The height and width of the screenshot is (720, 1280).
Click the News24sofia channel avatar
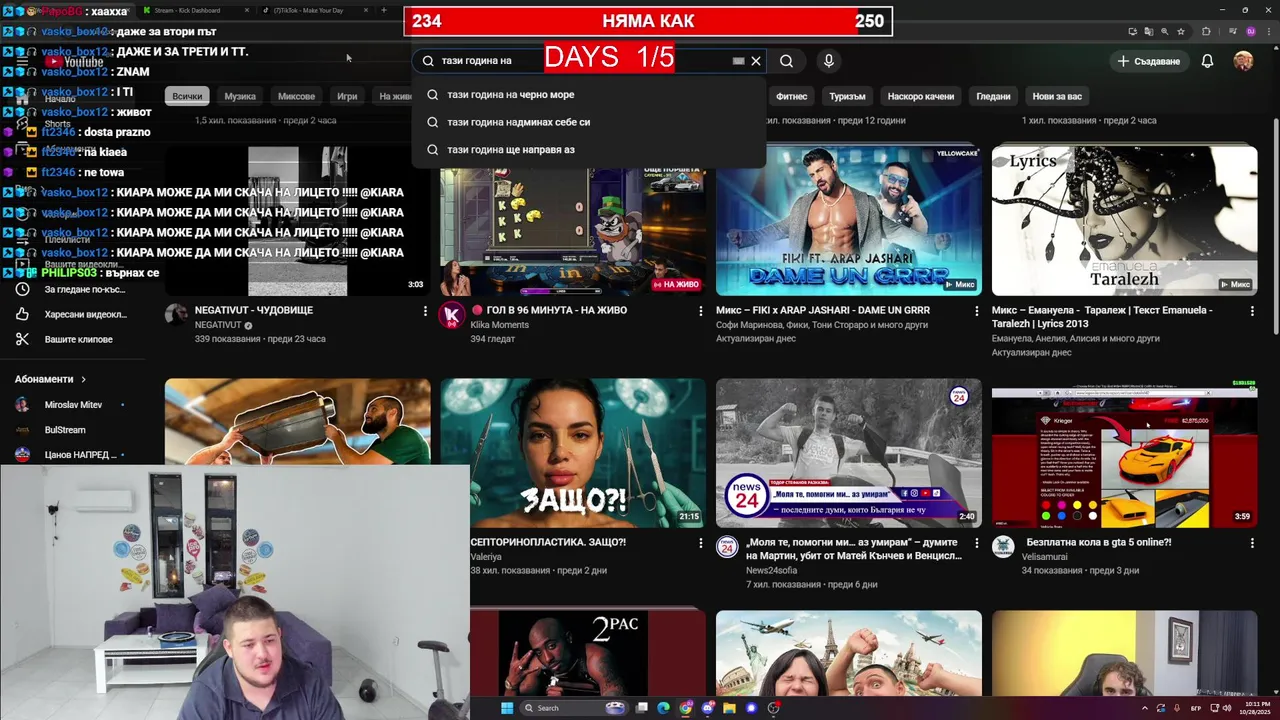point(727,547)
